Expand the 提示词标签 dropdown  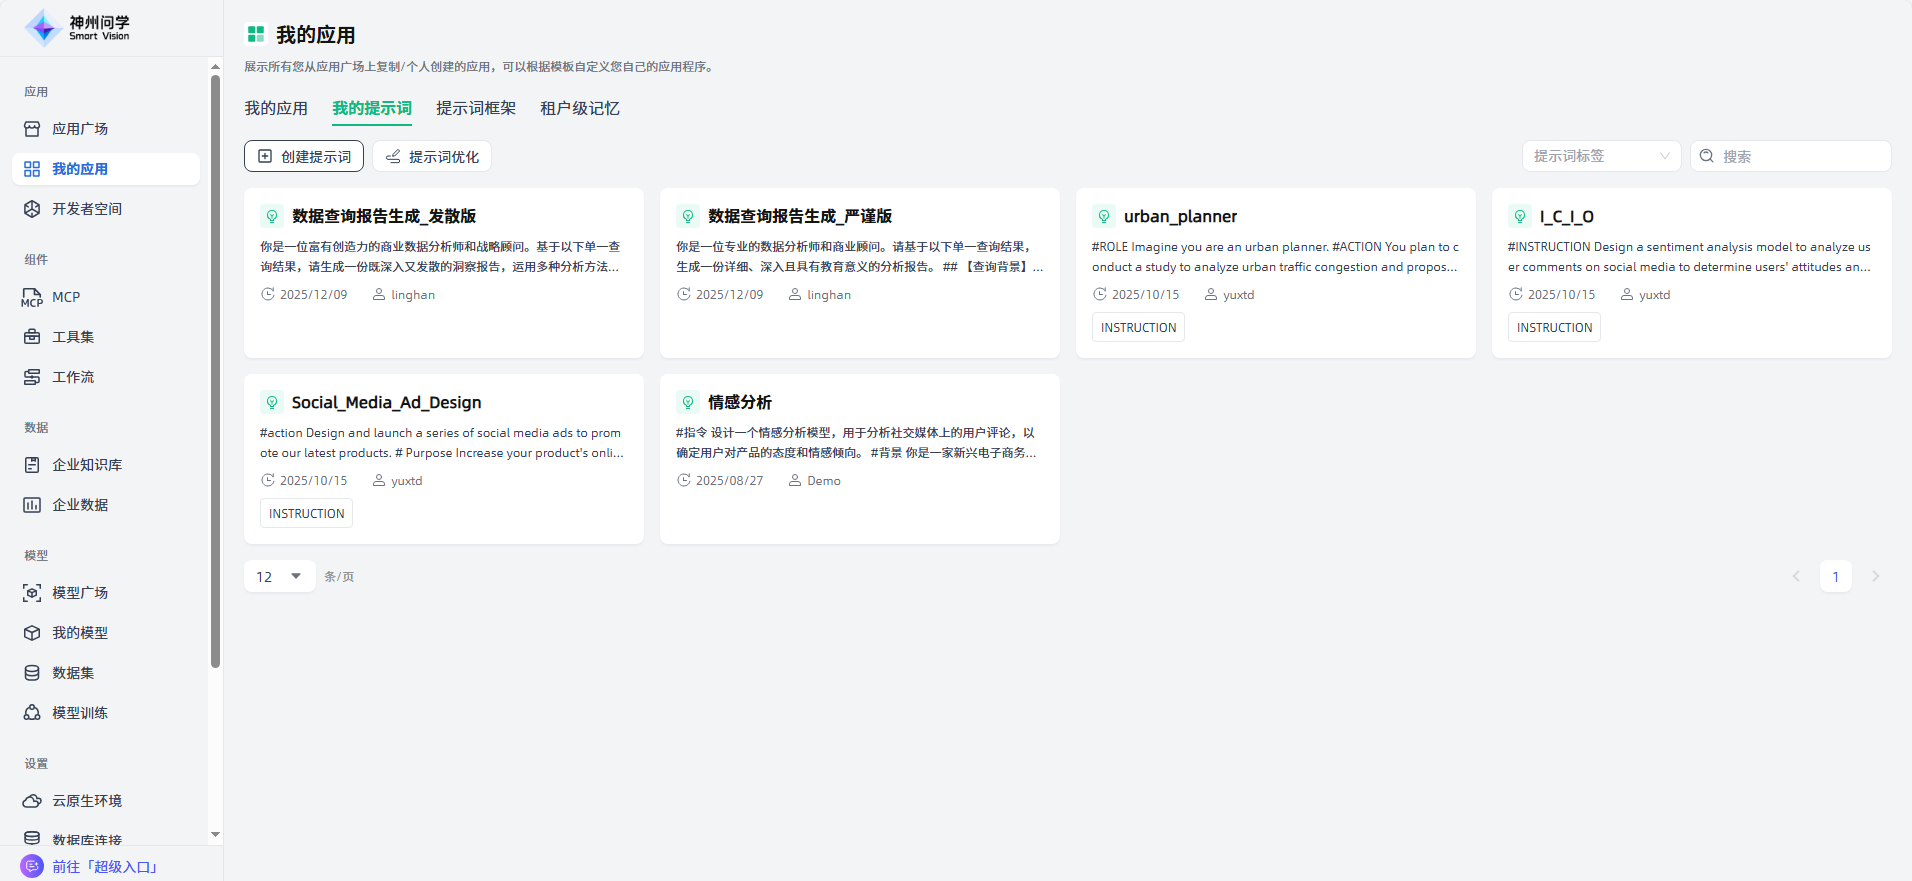[x=1600, y=156]
